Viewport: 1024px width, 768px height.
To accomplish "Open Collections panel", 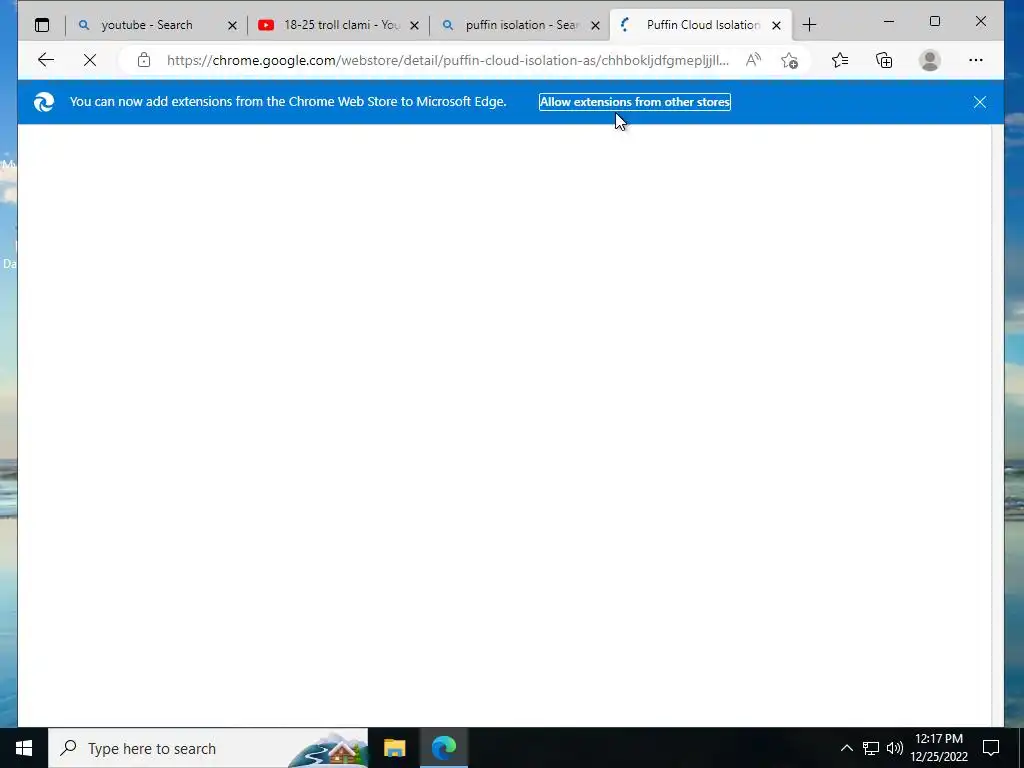I will point(884,60).
